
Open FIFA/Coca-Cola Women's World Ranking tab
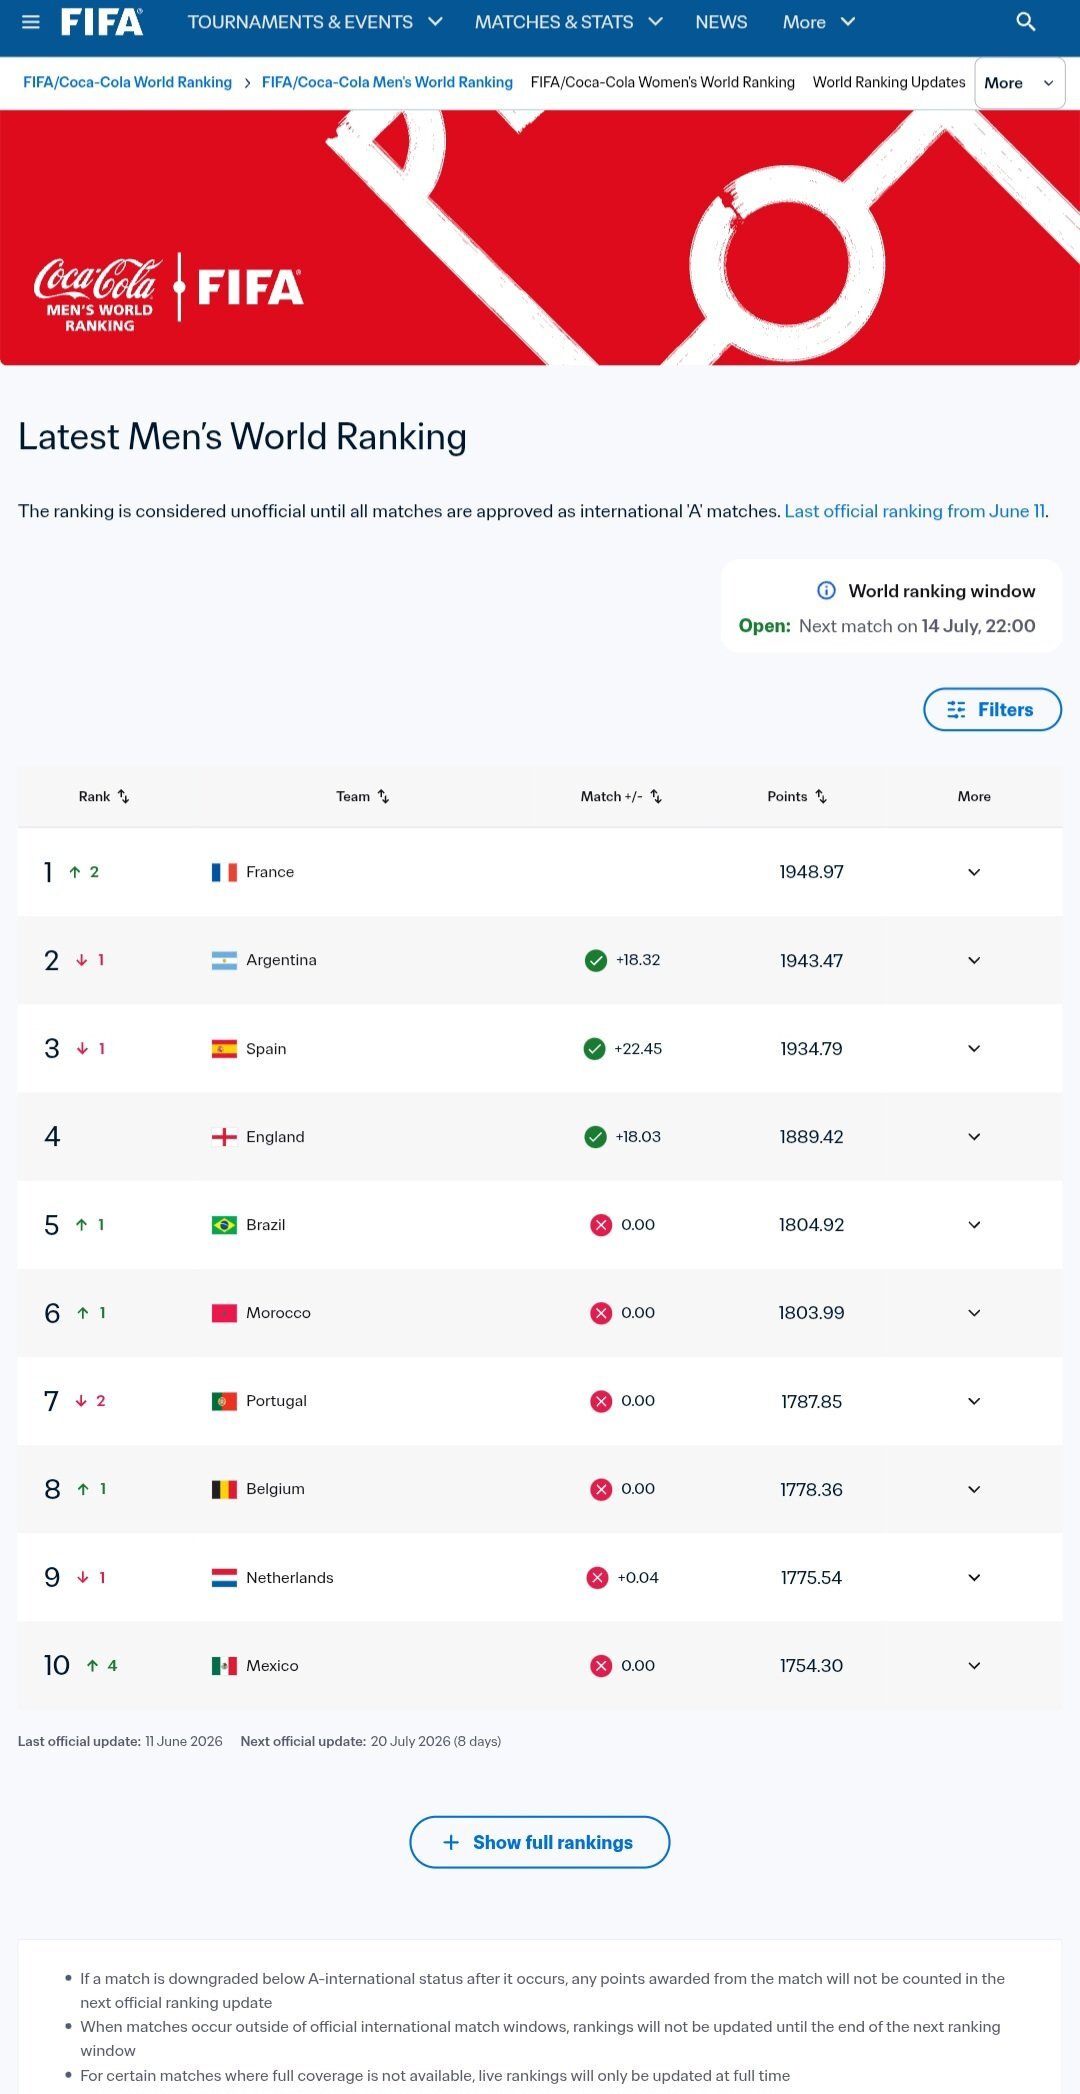point(662,82)
